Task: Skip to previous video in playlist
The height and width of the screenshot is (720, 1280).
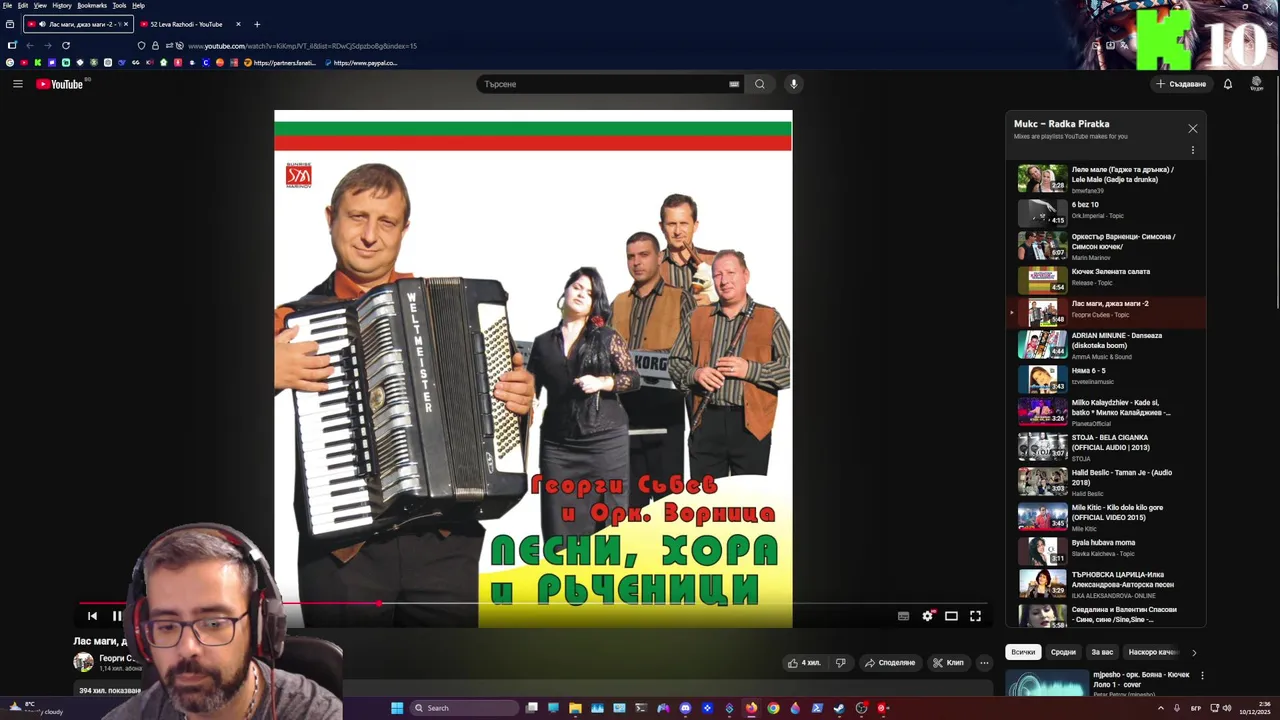Action: 92,616
